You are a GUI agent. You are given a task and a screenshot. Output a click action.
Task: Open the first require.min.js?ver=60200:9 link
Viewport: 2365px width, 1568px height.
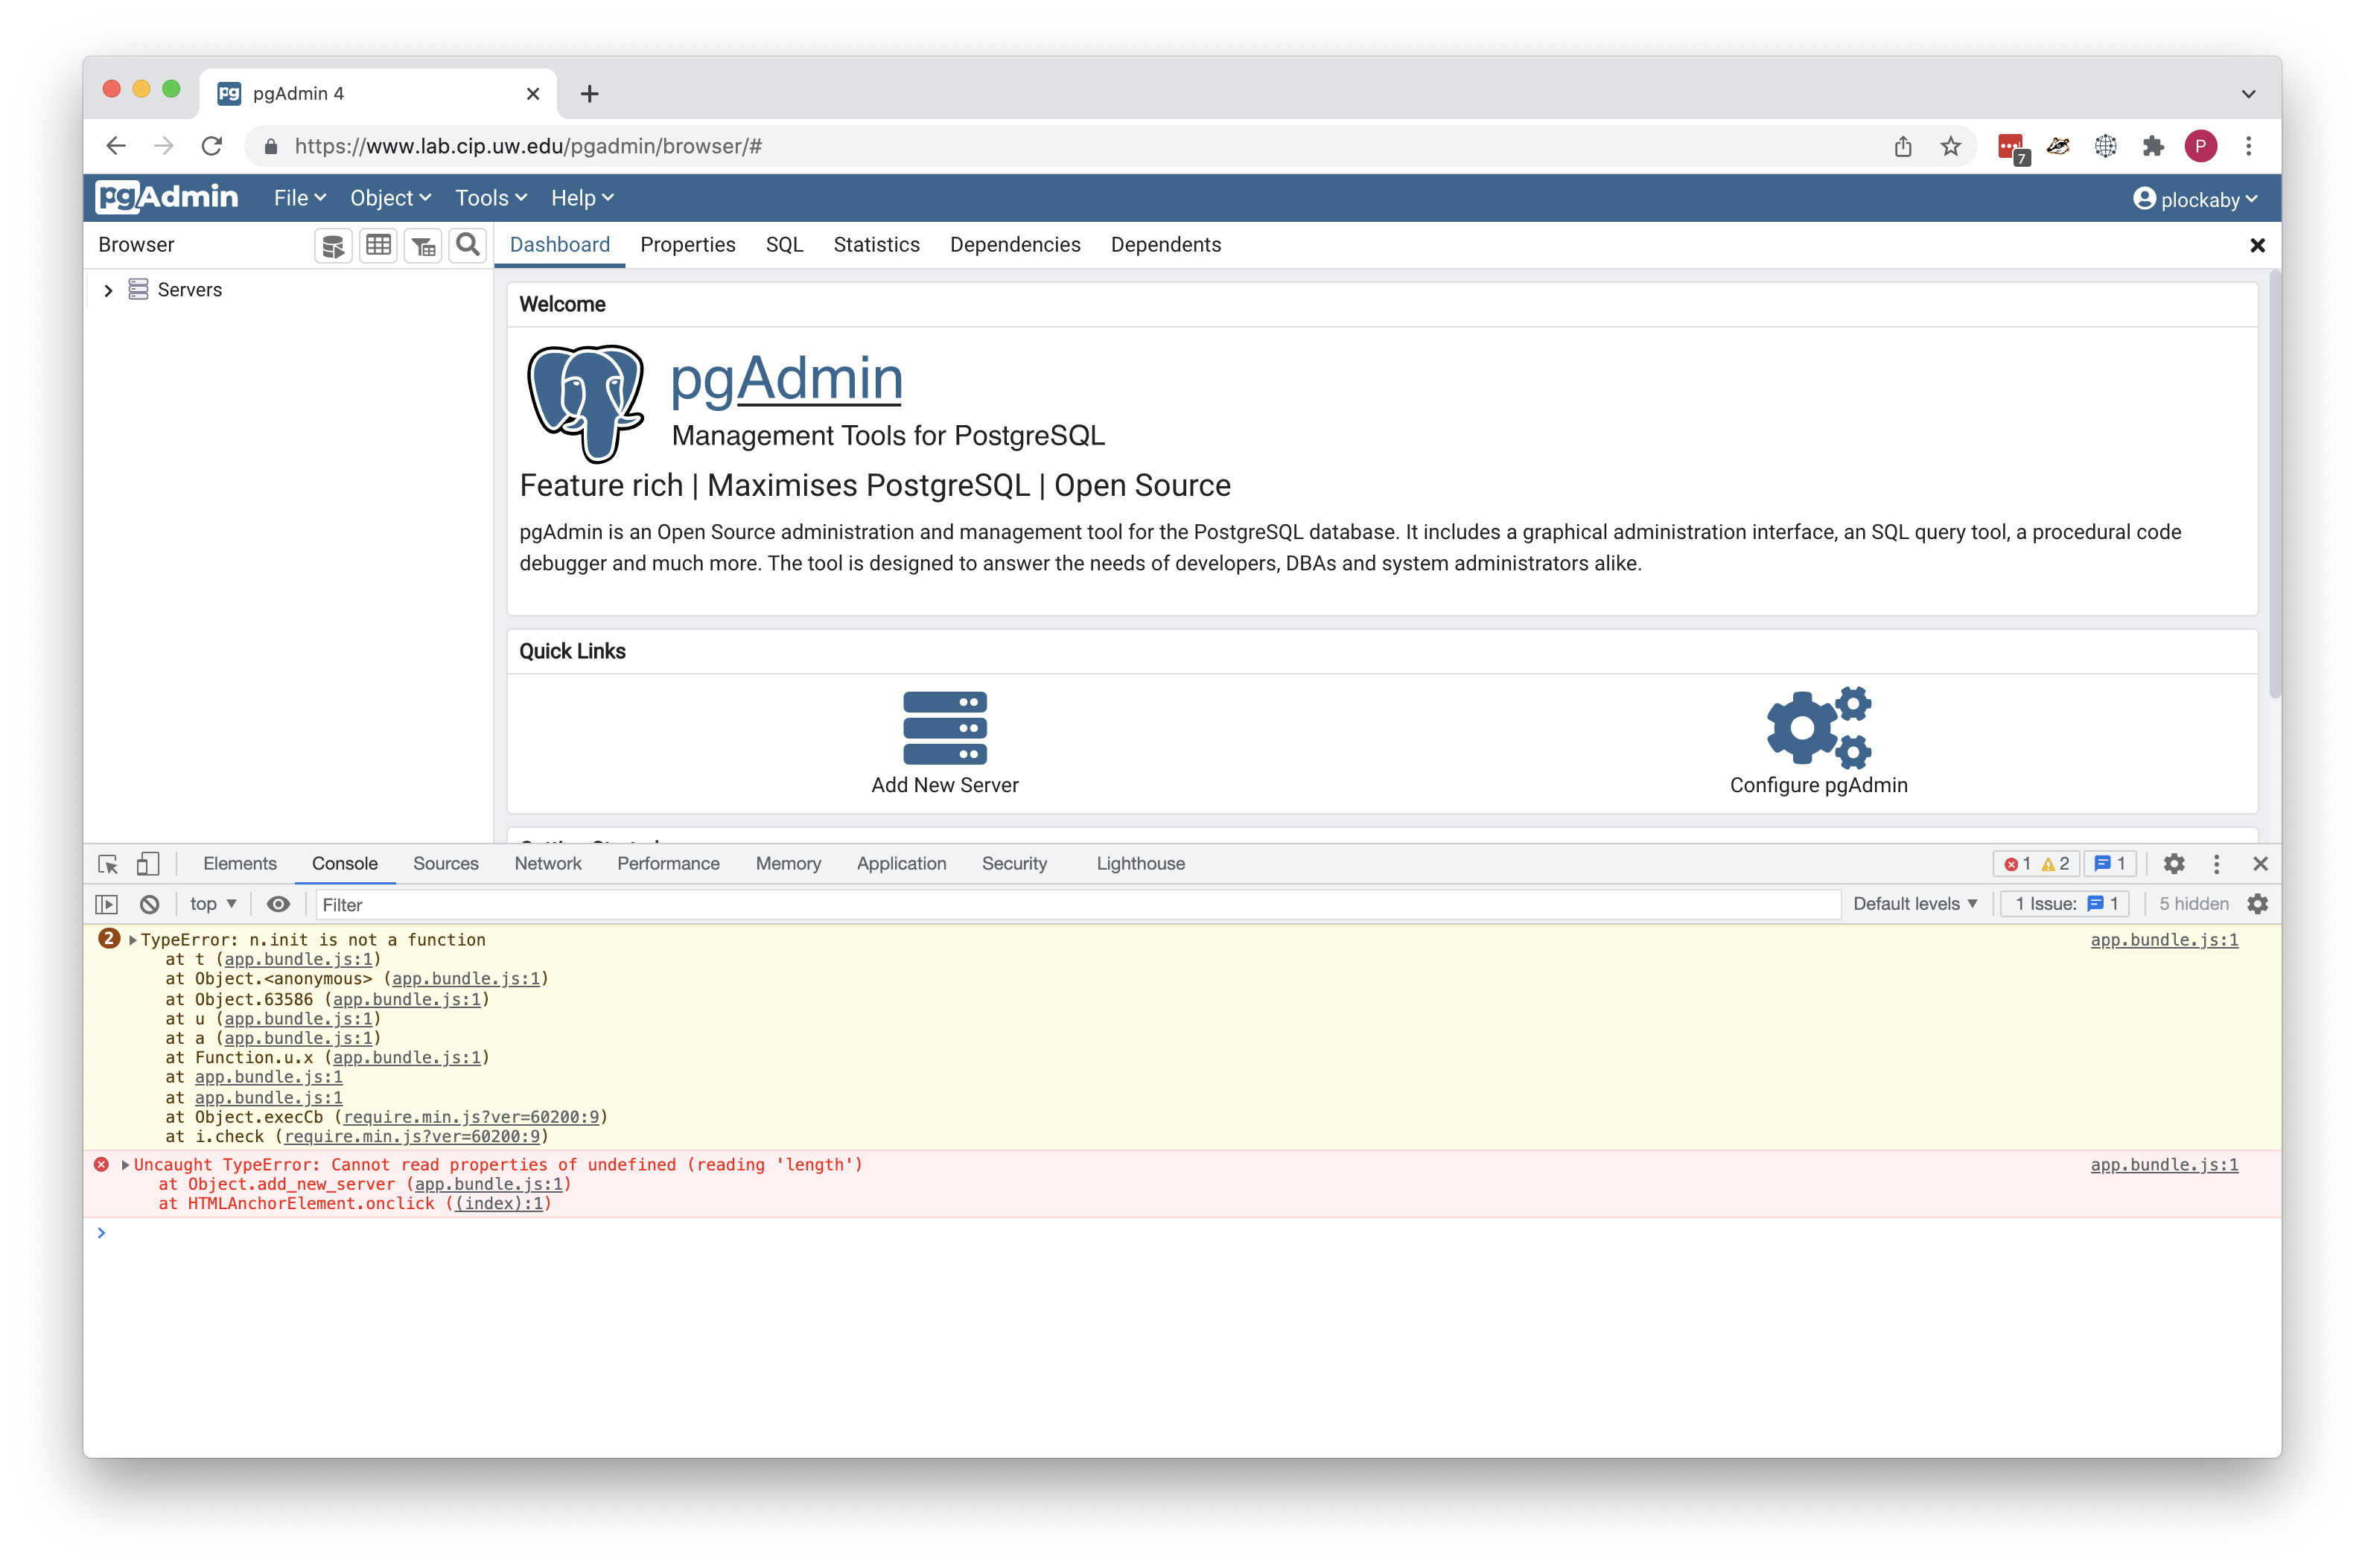tap(471, 1117)
